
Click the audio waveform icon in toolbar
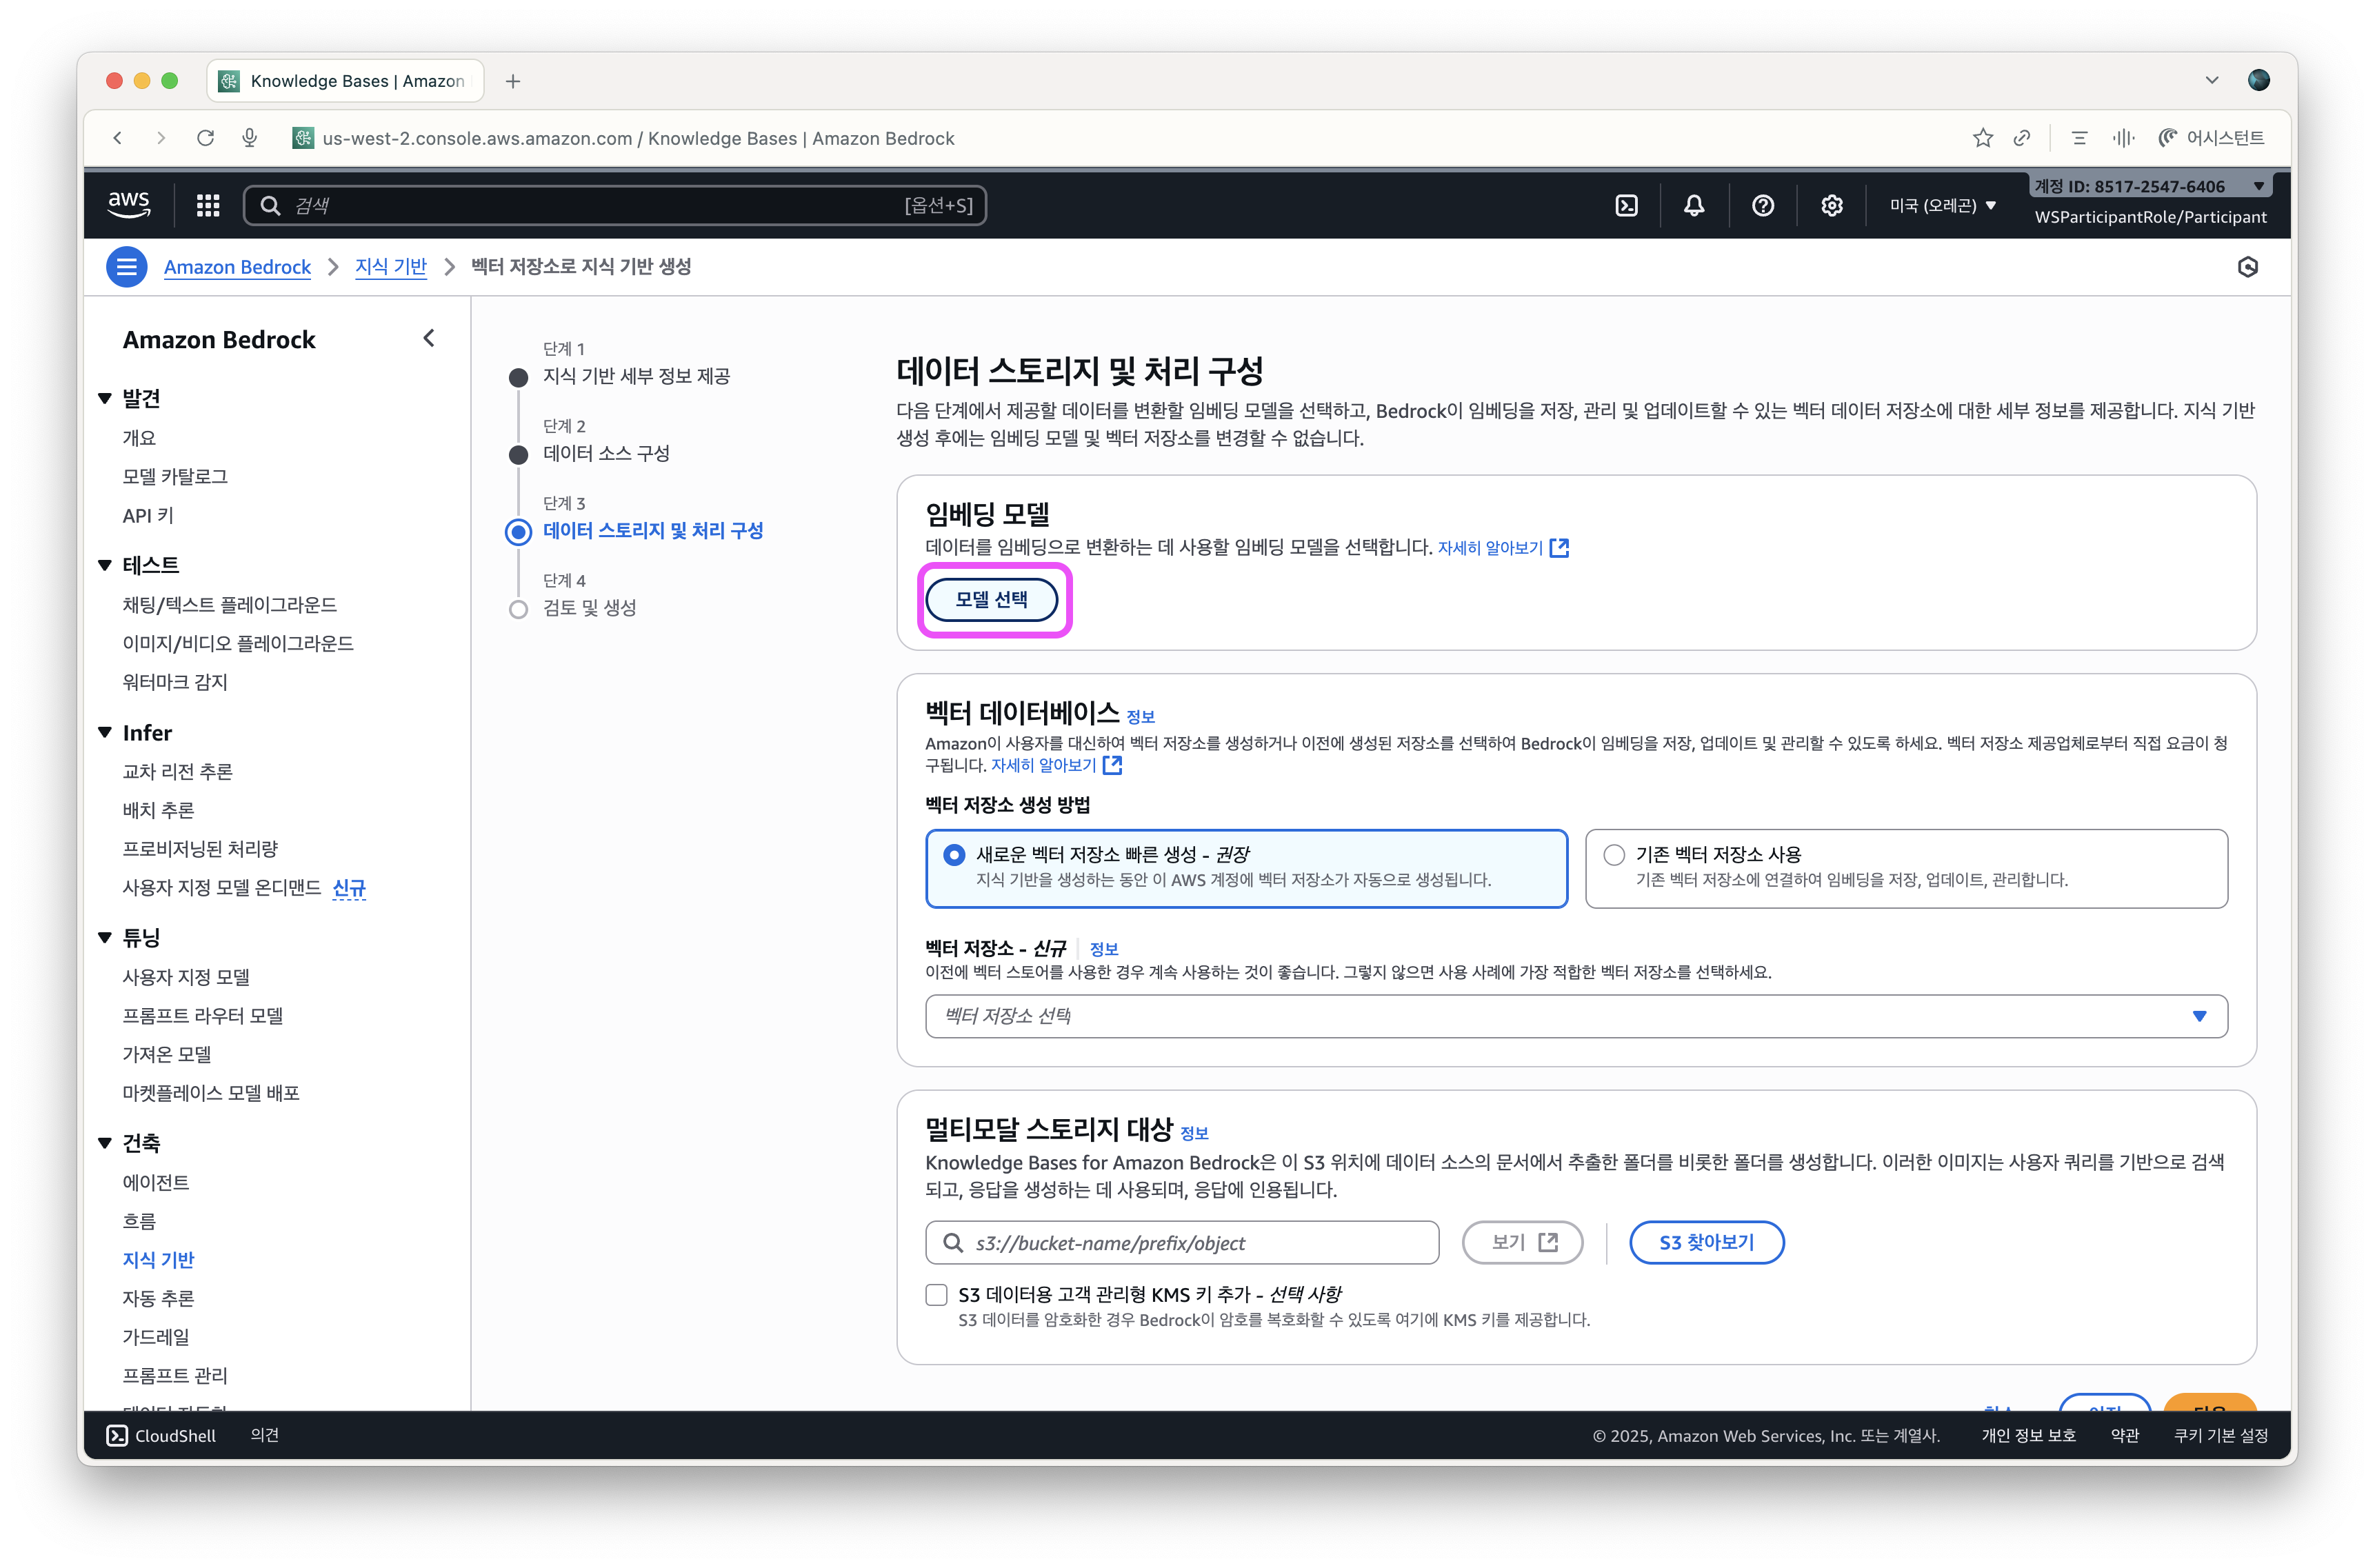2123,138
